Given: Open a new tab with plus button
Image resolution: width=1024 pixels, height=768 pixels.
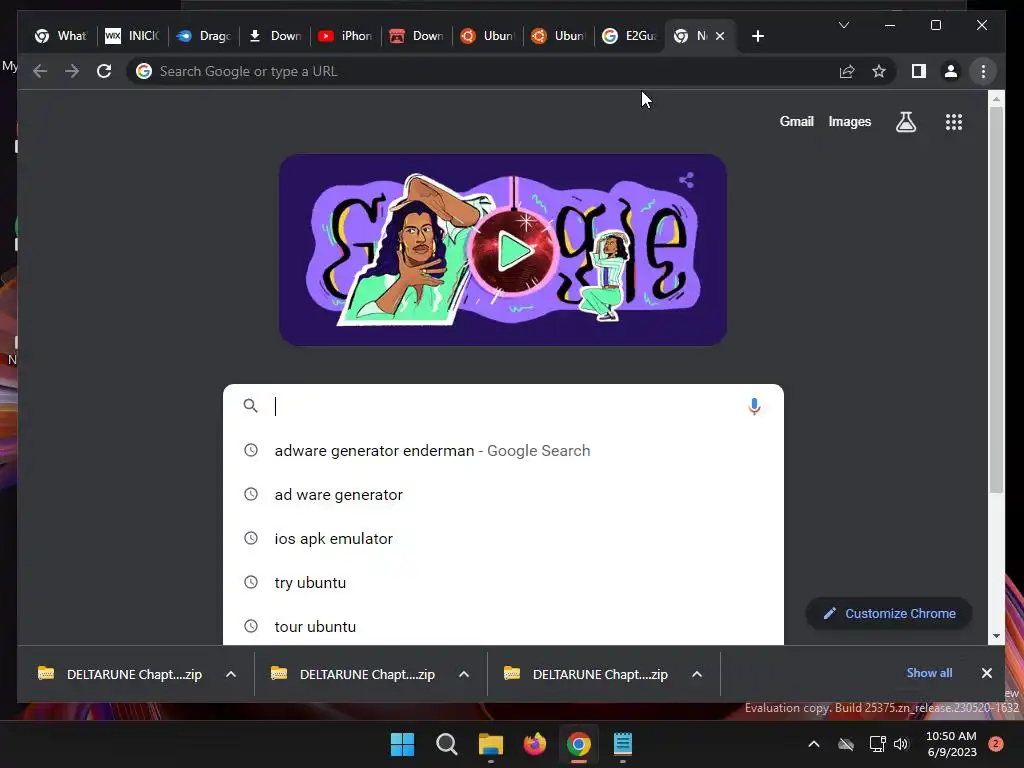Looking at the screenshot, I should pyautogui.click(x=758, y=36).
